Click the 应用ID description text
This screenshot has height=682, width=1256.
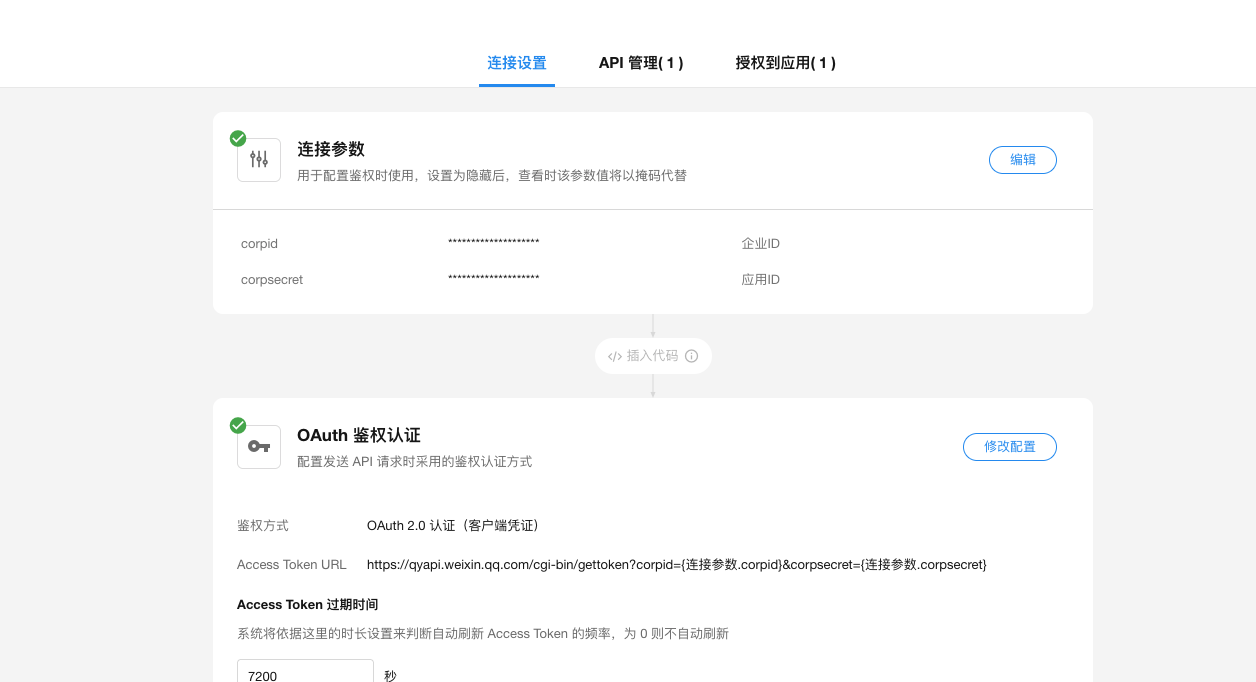760,280
